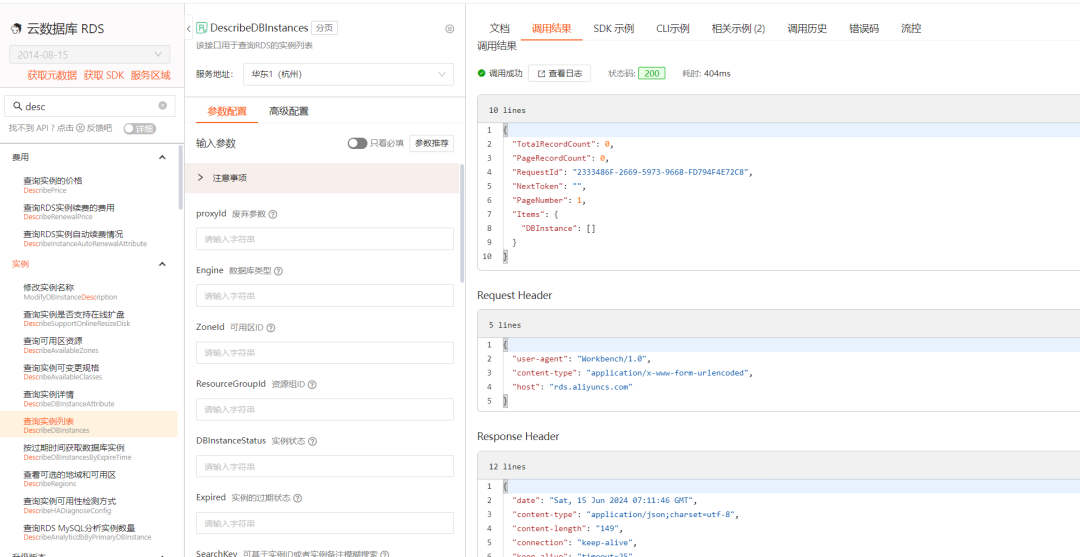Open the 服务地址 华东1（杭州）dropdown

pos(349,74)
